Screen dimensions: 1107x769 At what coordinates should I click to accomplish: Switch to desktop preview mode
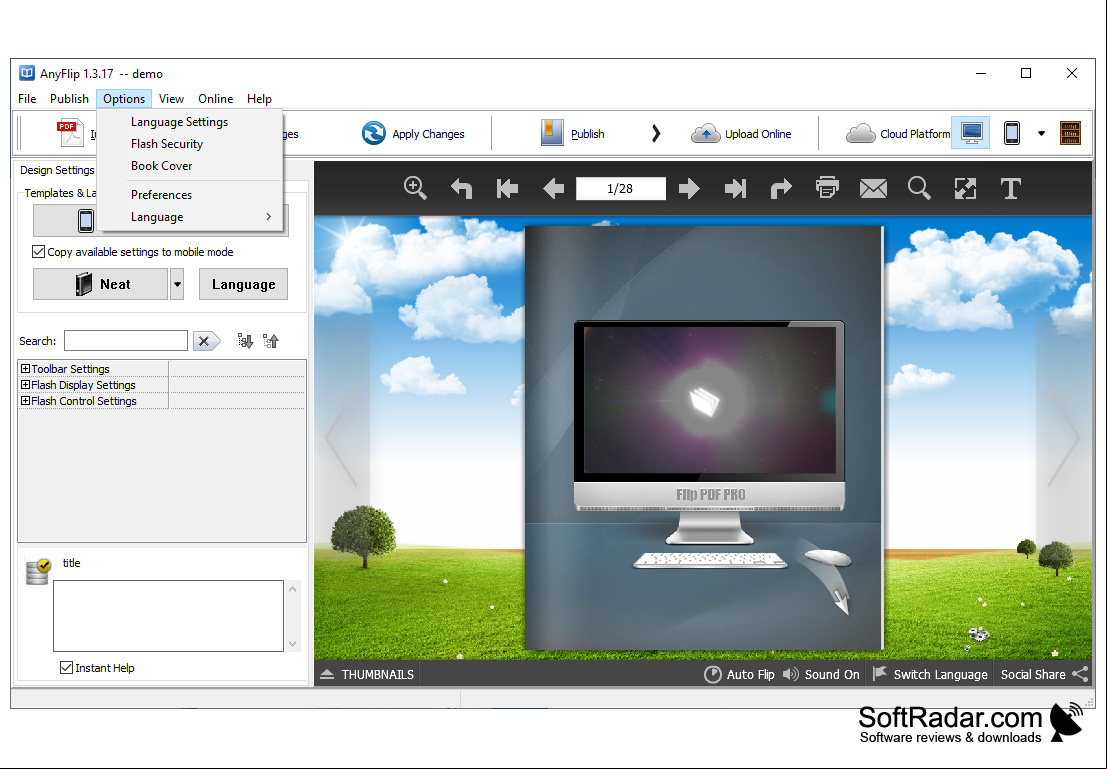[971, 133]
